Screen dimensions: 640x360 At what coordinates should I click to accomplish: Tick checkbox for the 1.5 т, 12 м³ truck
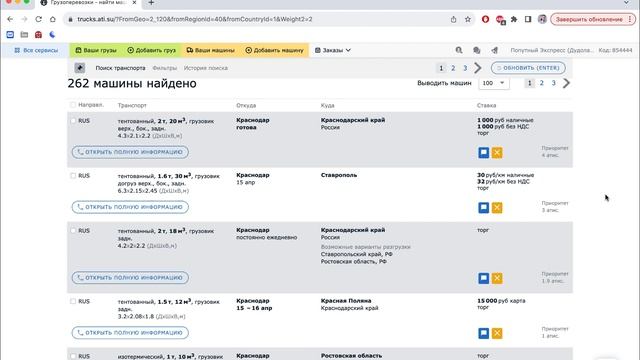(x=73, y=301)
